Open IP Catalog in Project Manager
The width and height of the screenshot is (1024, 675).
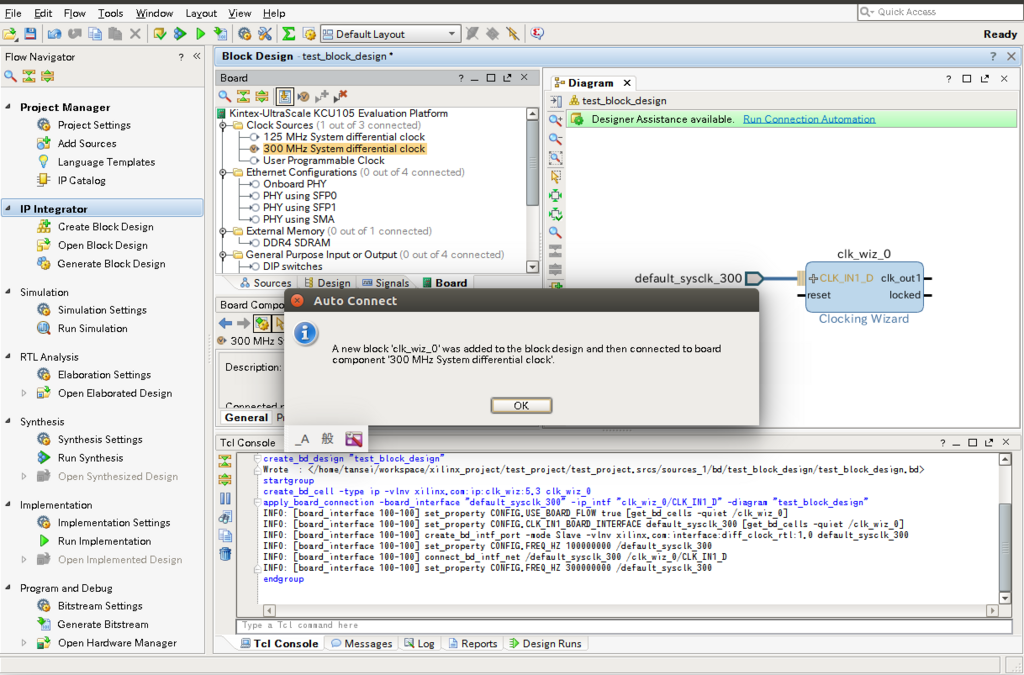81,180
